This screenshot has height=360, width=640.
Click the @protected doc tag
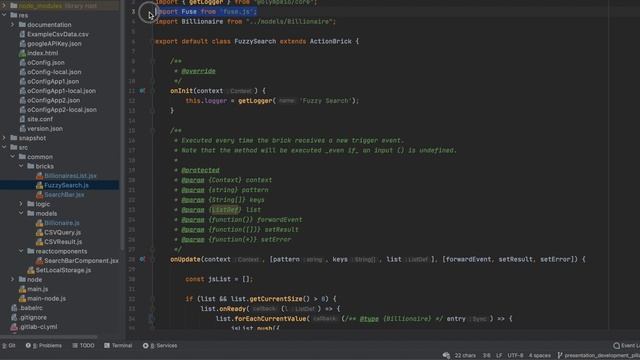[x=200, y=170]
